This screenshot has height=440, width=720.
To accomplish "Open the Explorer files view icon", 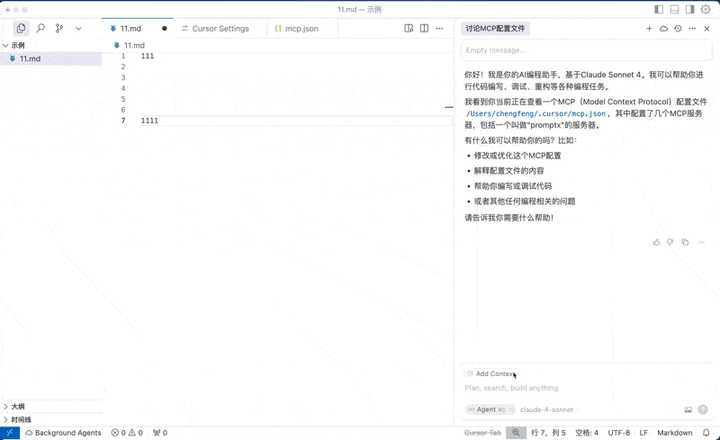I will pos(21,29).
